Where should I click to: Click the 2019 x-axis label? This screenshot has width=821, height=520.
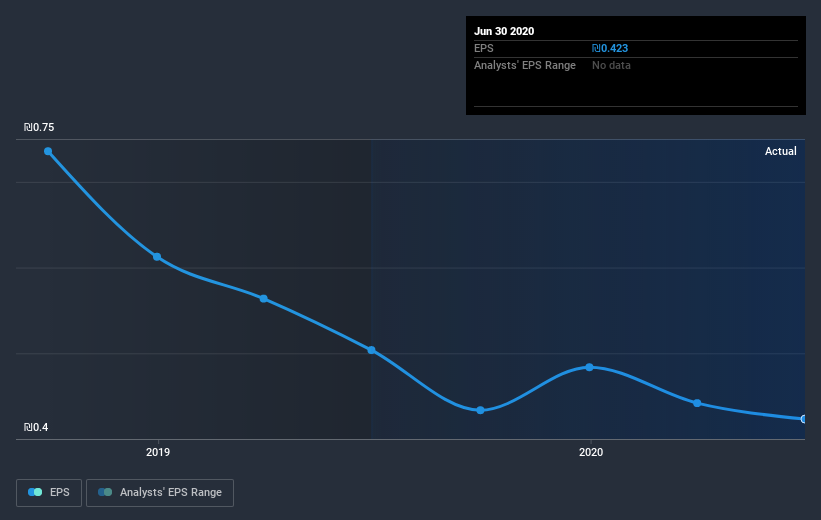click(x=158, y=452)
